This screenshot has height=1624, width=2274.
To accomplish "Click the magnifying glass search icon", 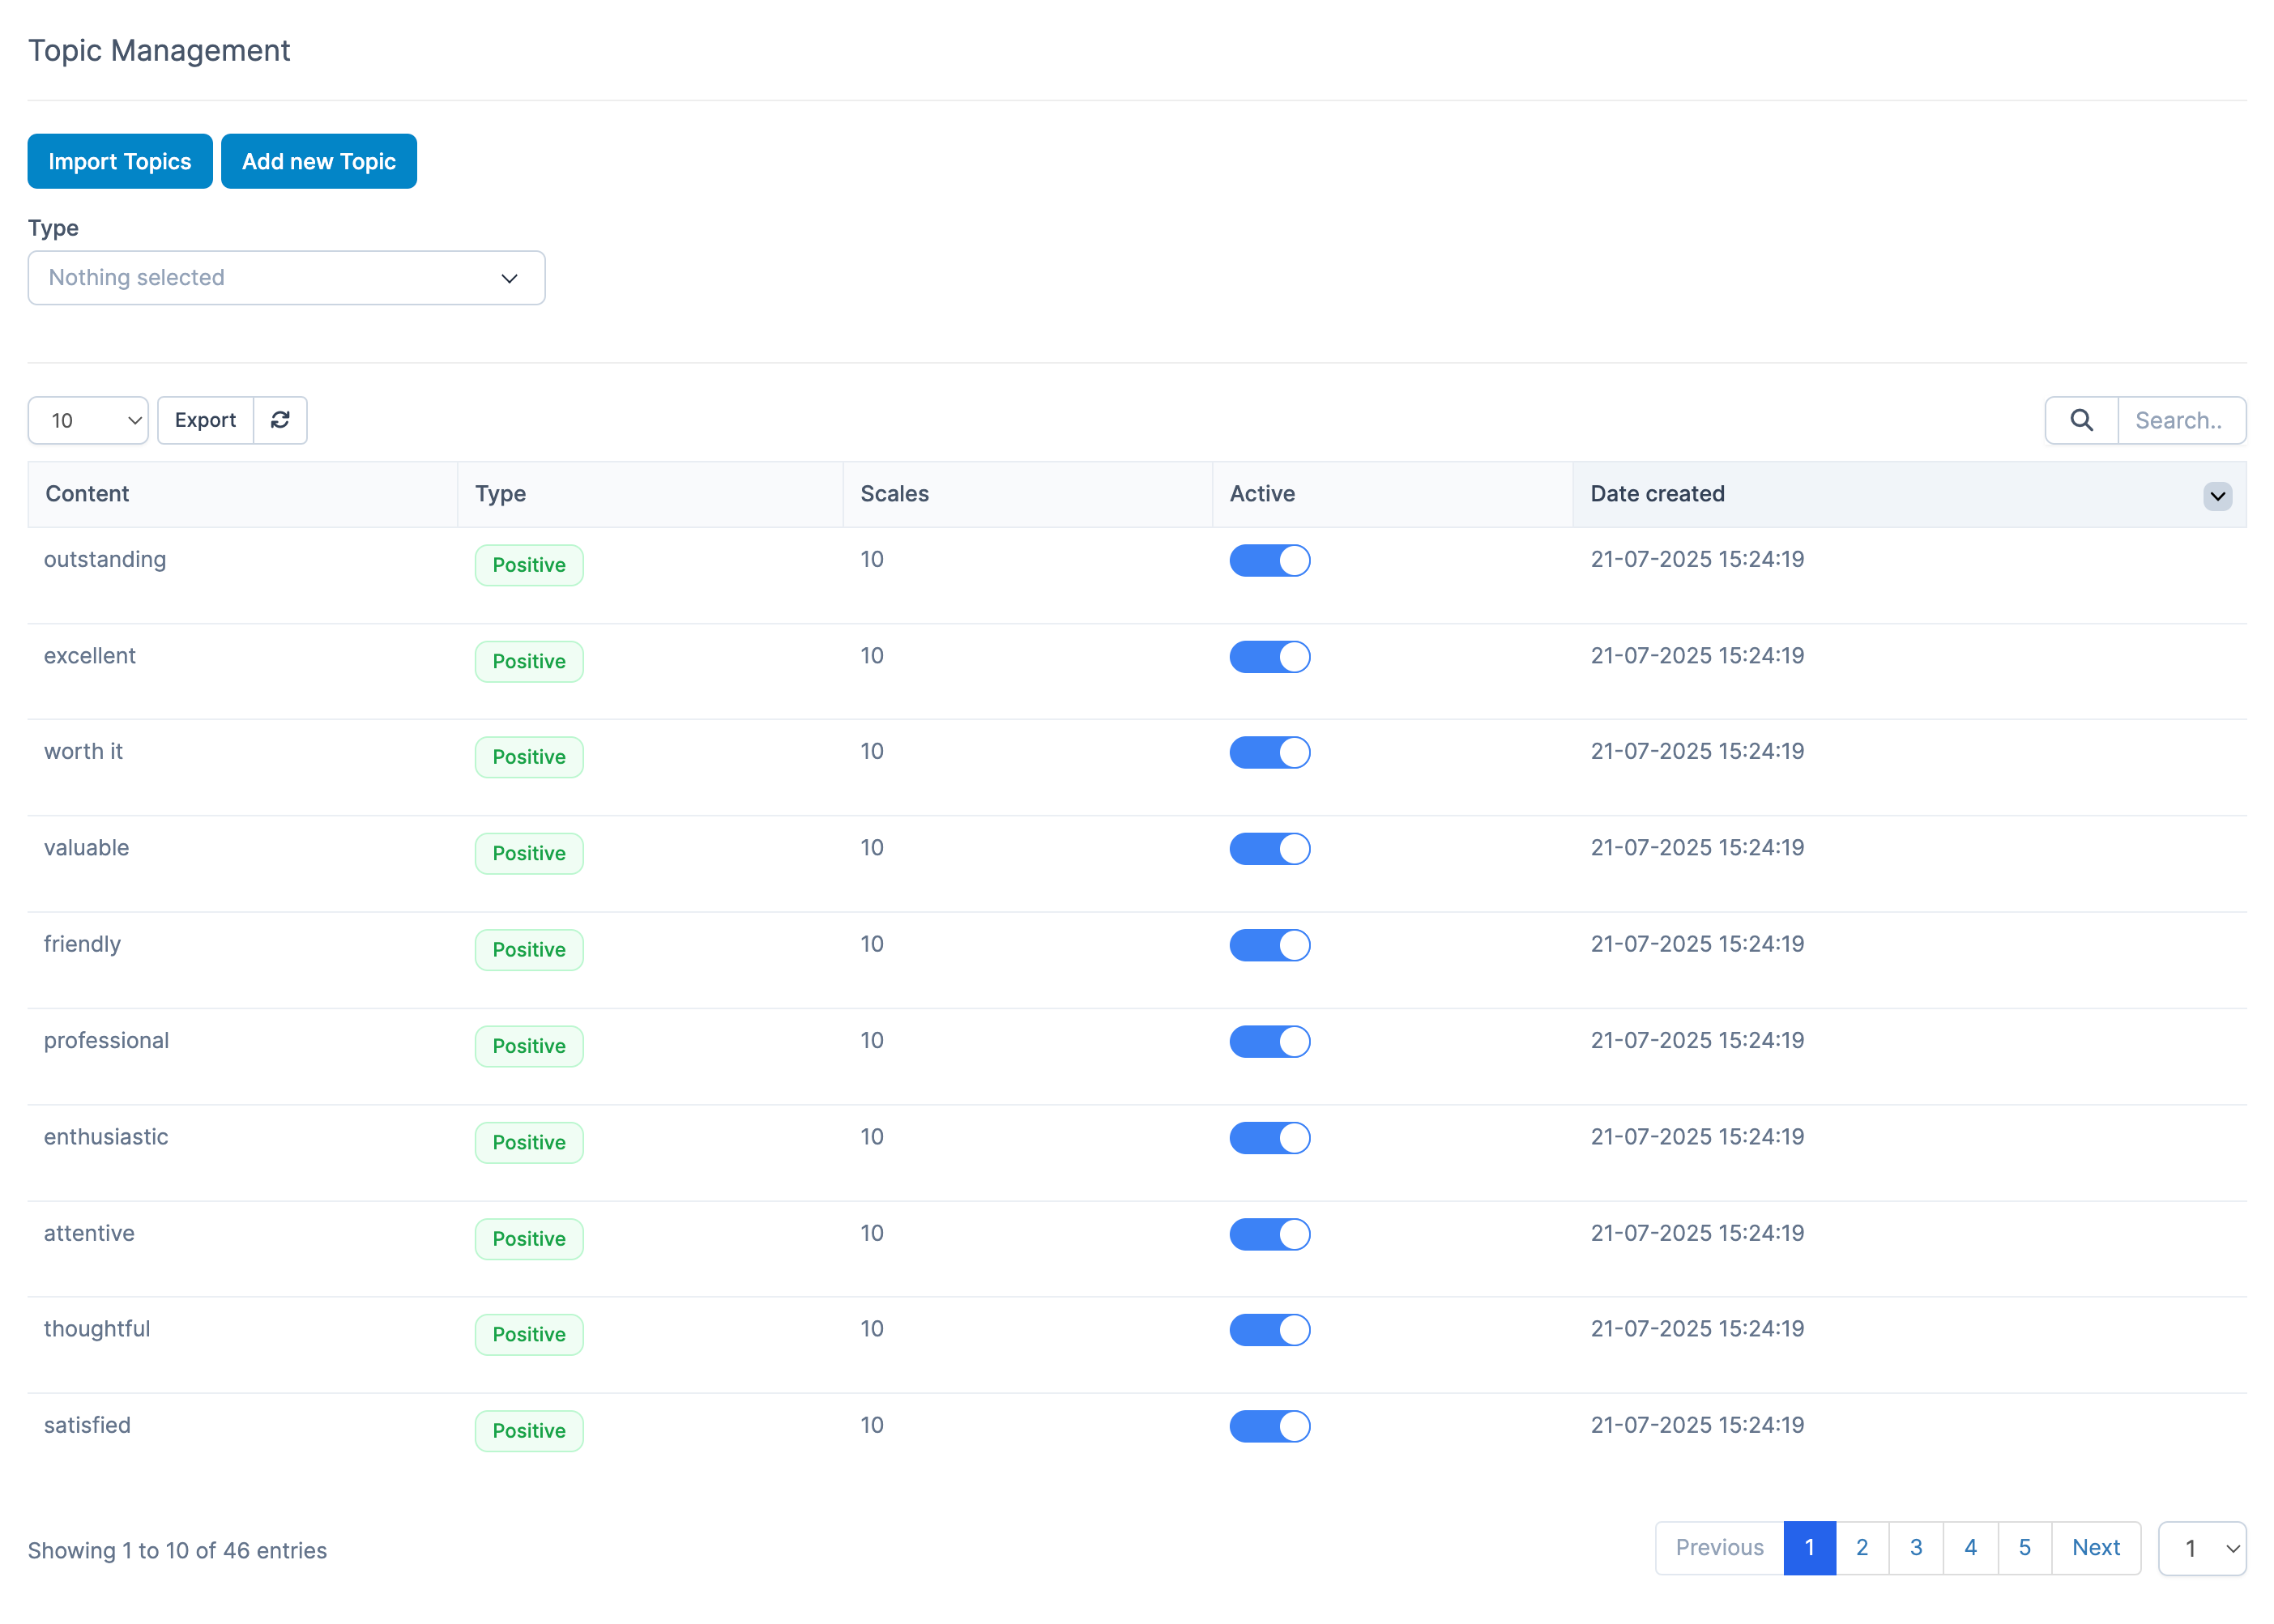I will 2080,420.
